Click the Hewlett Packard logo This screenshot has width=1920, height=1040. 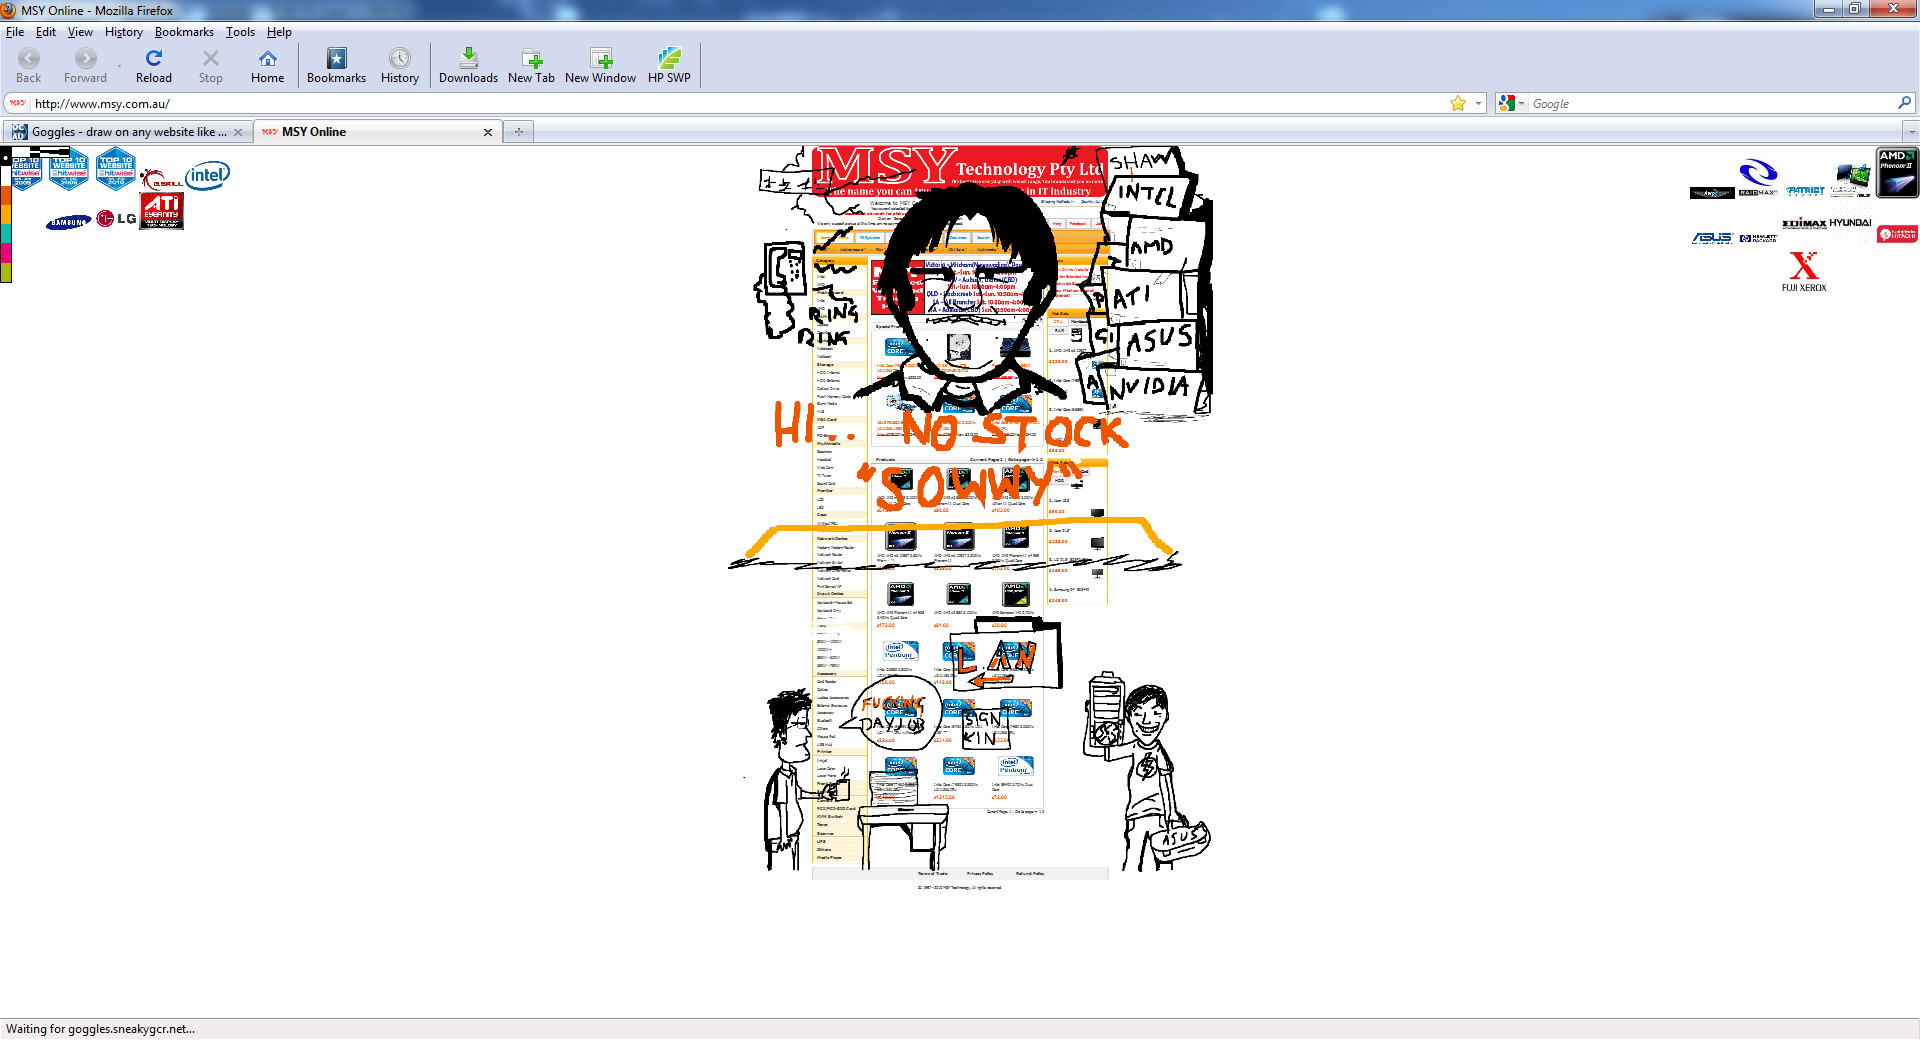pyautogui.click(x=1758, y=238)
